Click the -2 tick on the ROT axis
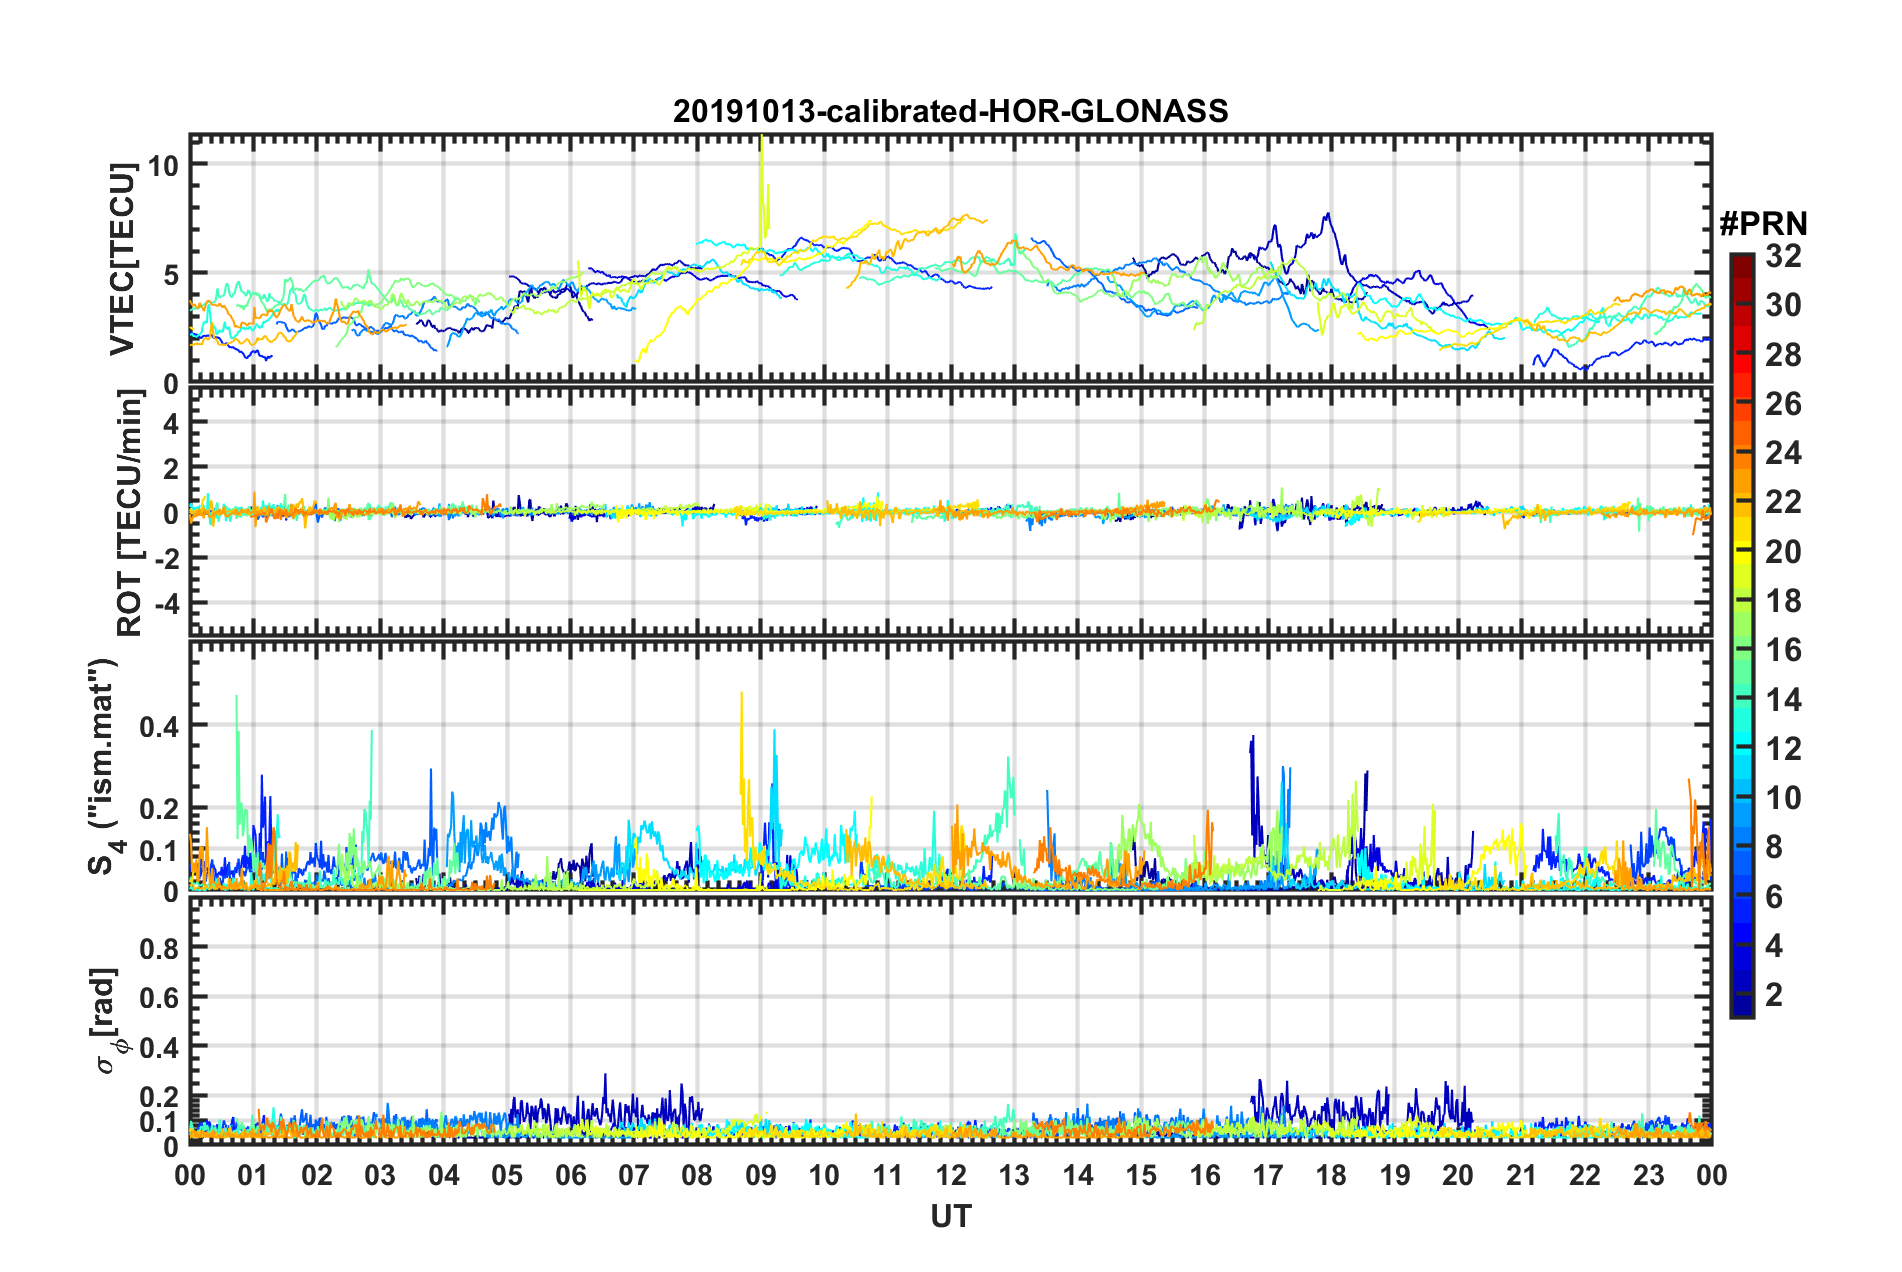 point(166,559)
